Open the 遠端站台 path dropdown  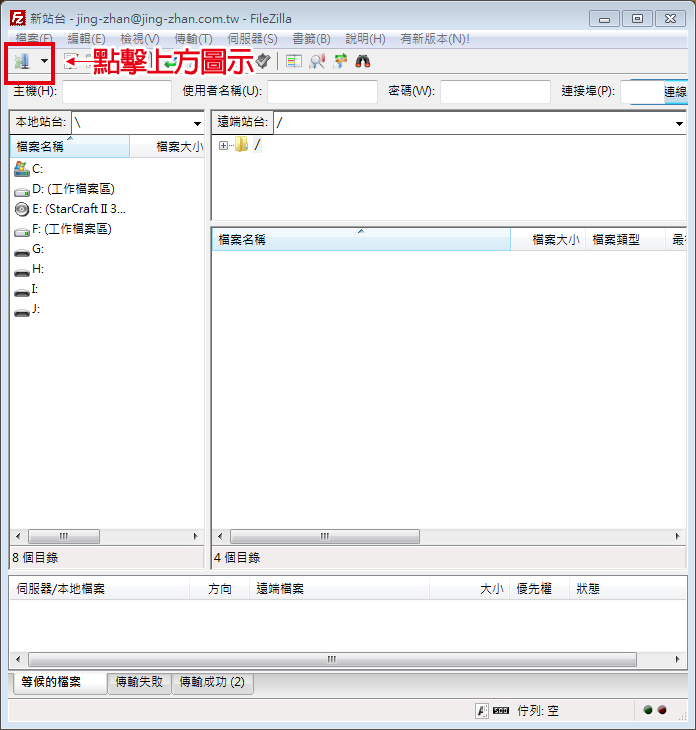point(679,123)
